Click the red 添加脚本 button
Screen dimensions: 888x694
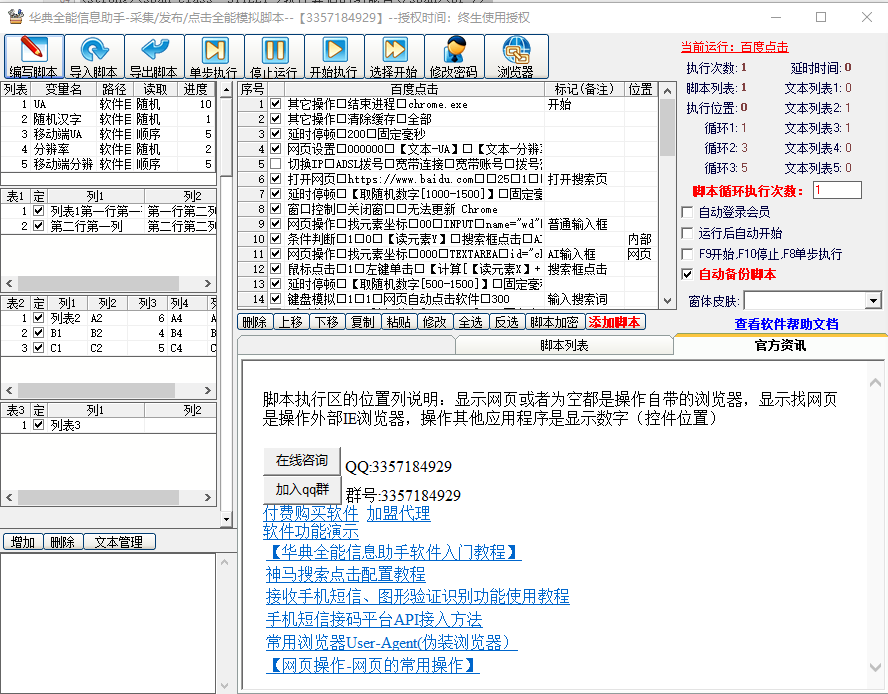pos(615,322)
